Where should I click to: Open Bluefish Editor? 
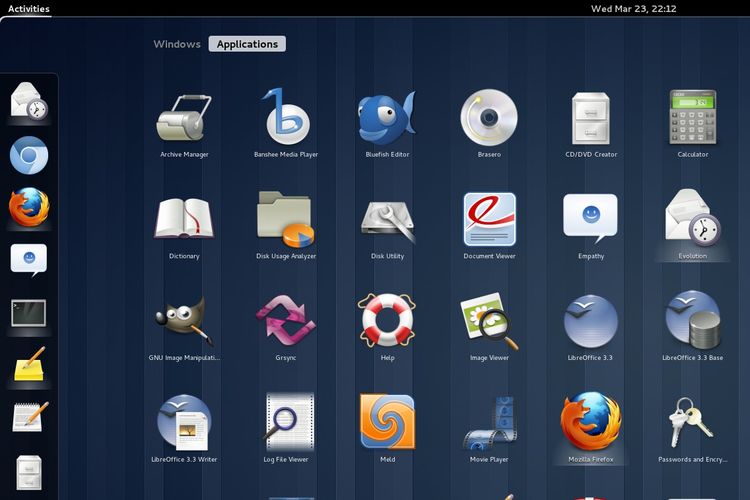point(387,119)
